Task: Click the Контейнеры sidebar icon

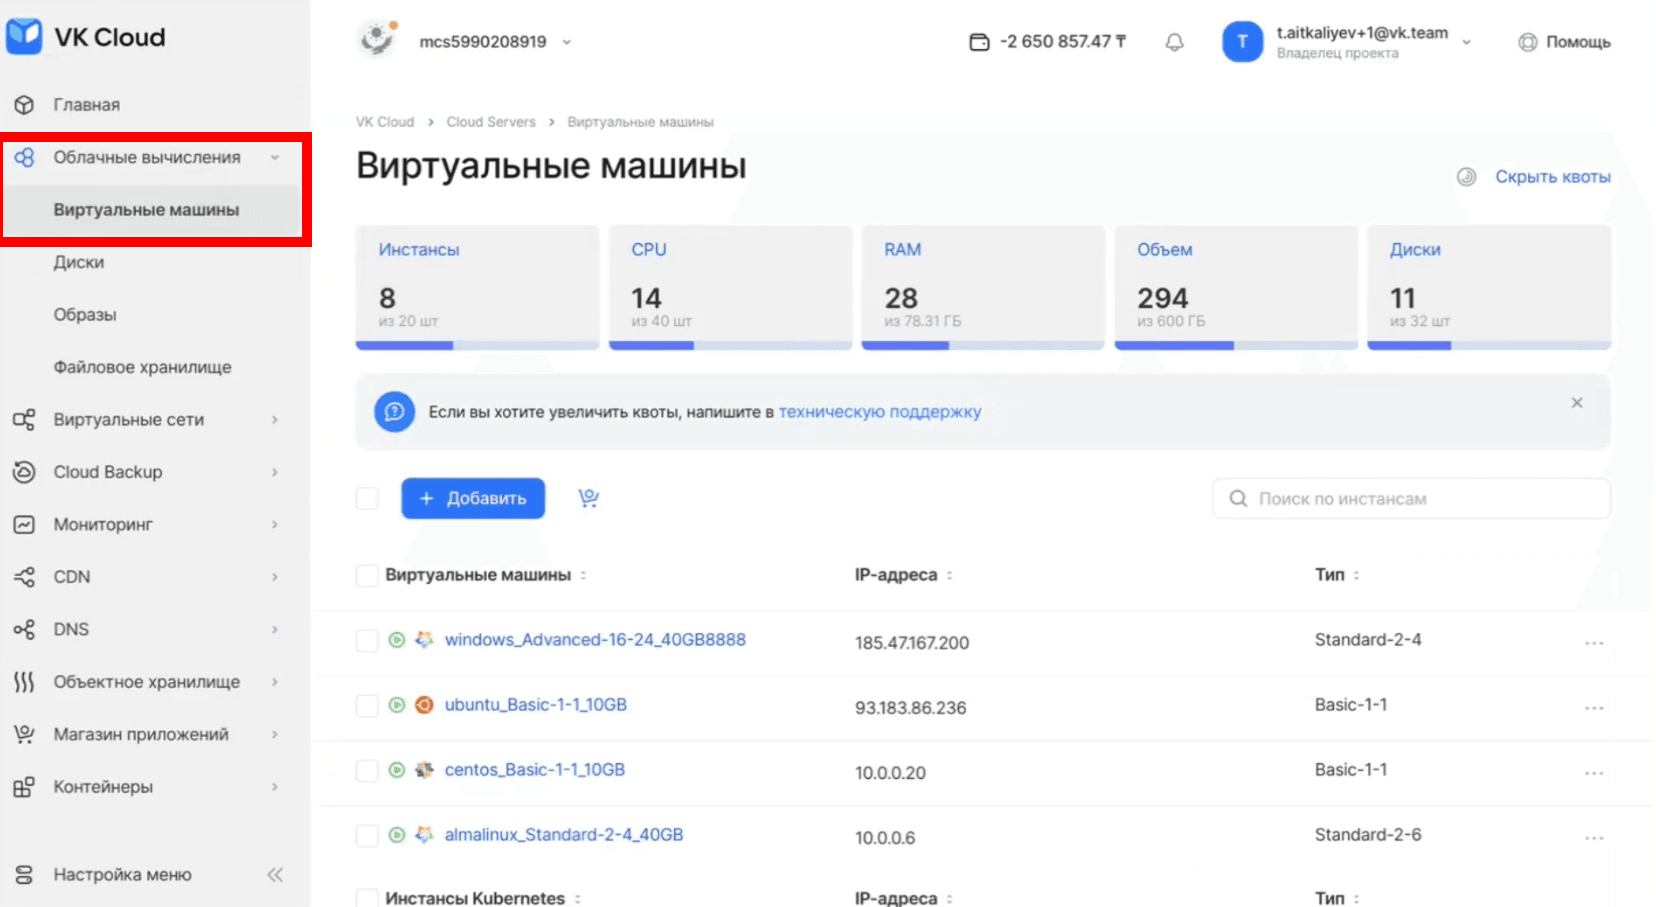Action: point(24,787)
